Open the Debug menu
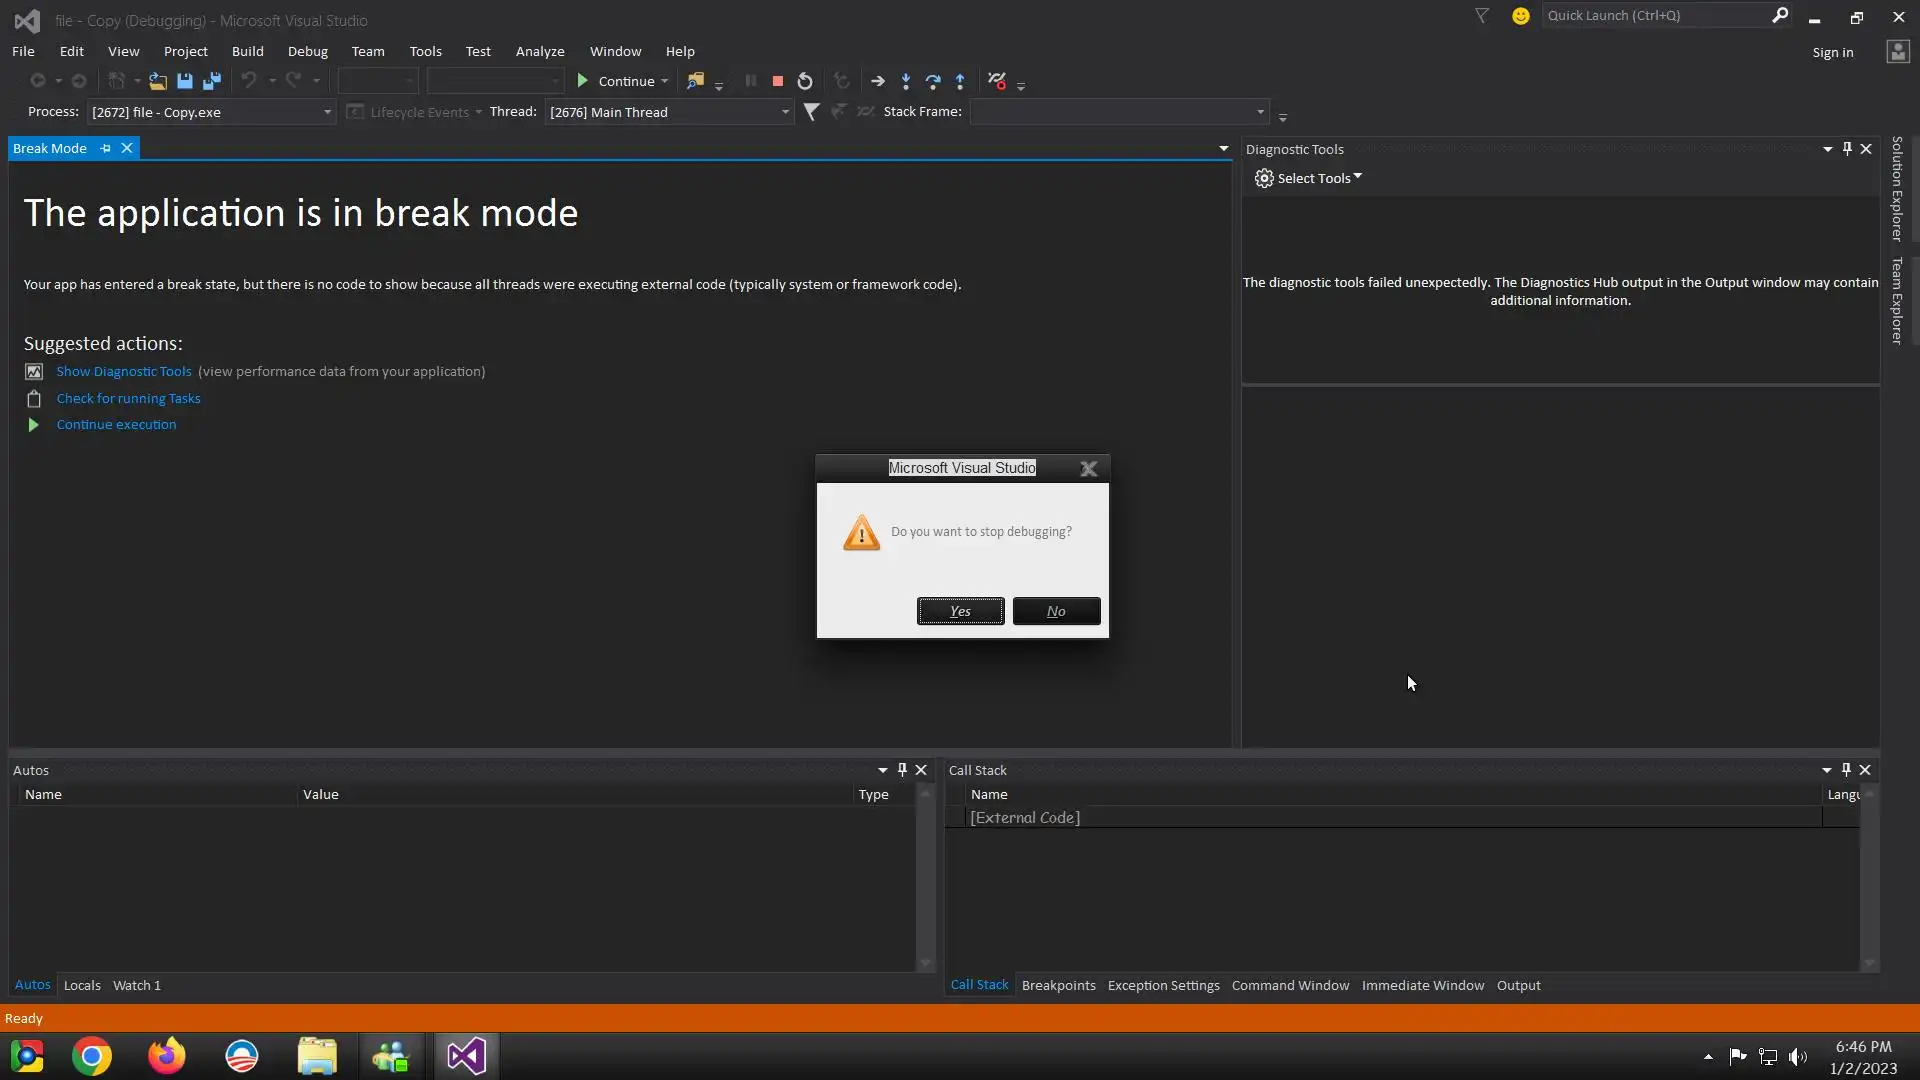Image resolution: width=1920 pixels, height=1080 pixels. pos(307,51)
